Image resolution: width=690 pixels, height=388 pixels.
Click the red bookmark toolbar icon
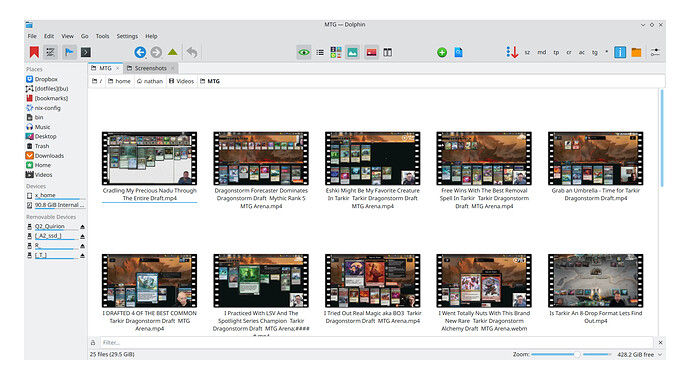(34, 52)
